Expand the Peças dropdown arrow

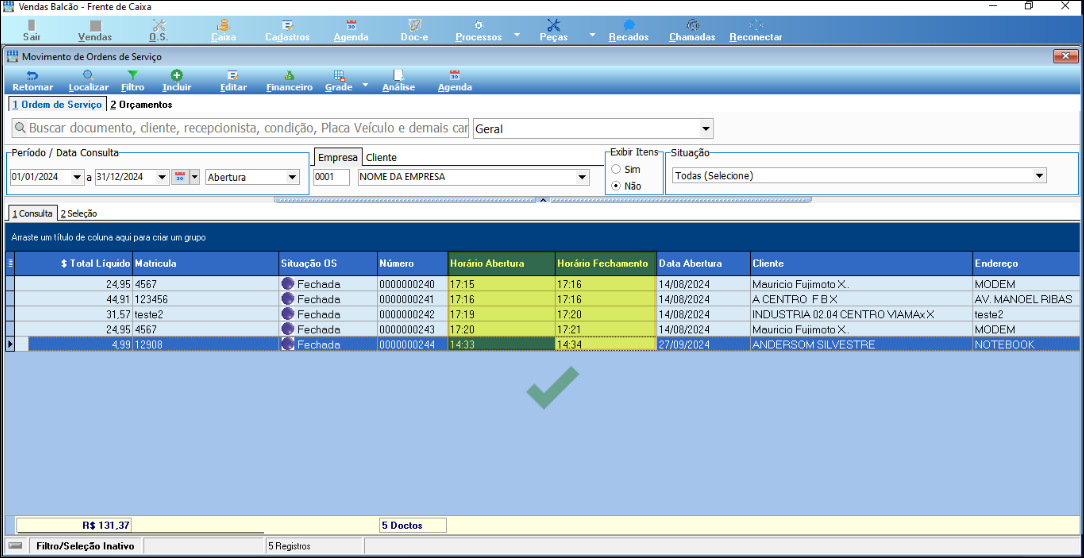pos(592,34)
